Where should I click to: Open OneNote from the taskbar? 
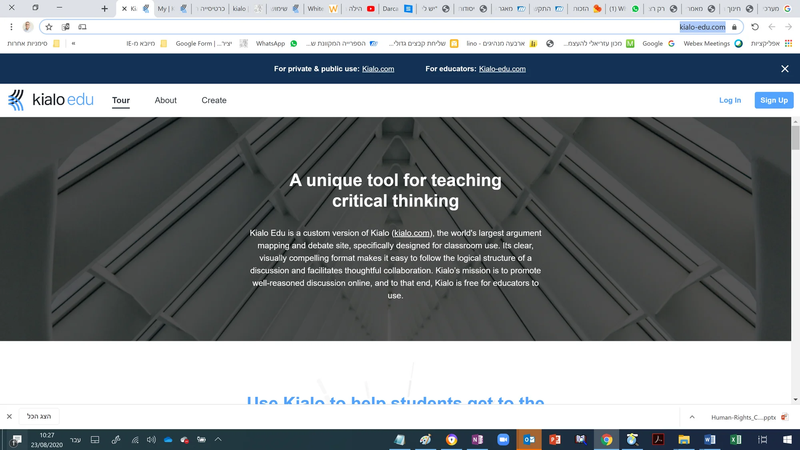[x=477, y=439]
